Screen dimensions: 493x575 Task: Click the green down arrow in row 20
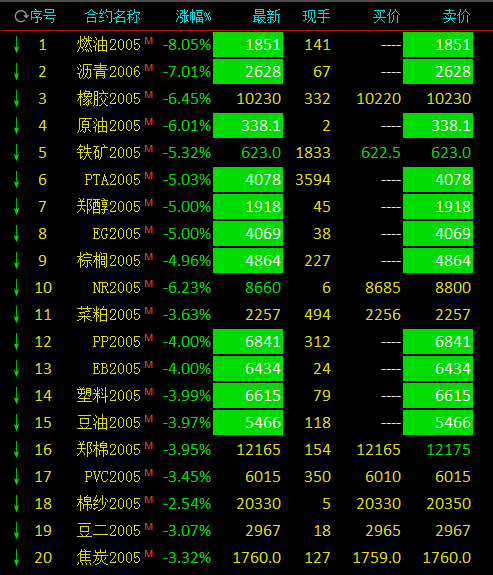tap(16, 557)
